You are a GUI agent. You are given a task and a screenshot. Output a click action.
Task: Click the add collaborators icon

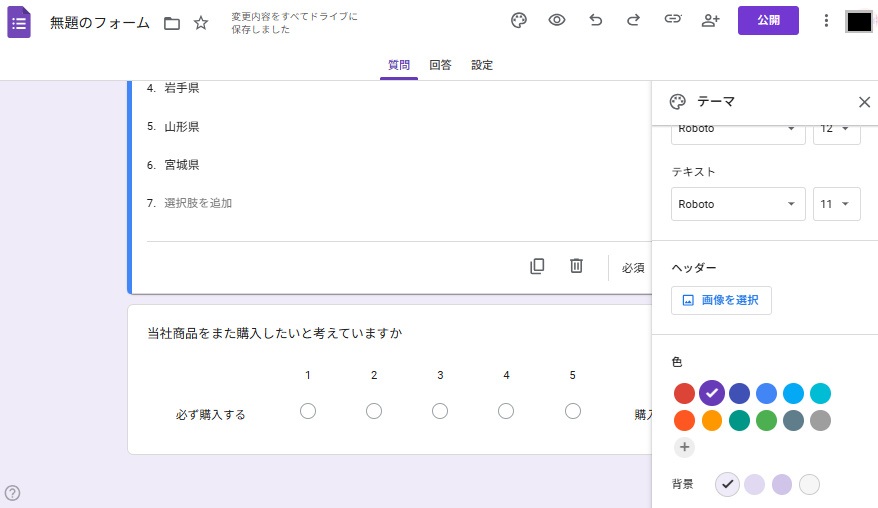(x=711, y=21)
